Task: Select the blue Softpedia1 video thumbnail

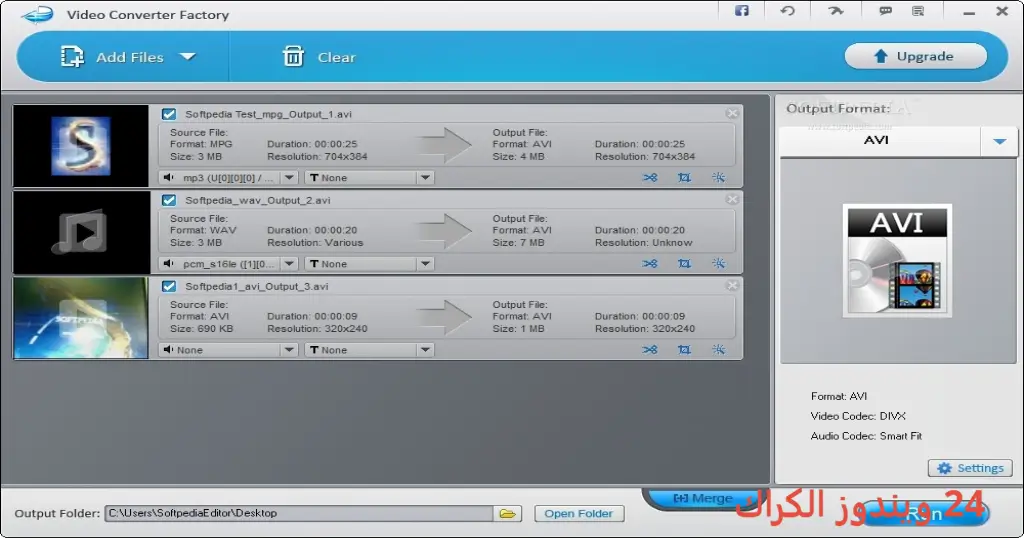Action: [81, 318]
